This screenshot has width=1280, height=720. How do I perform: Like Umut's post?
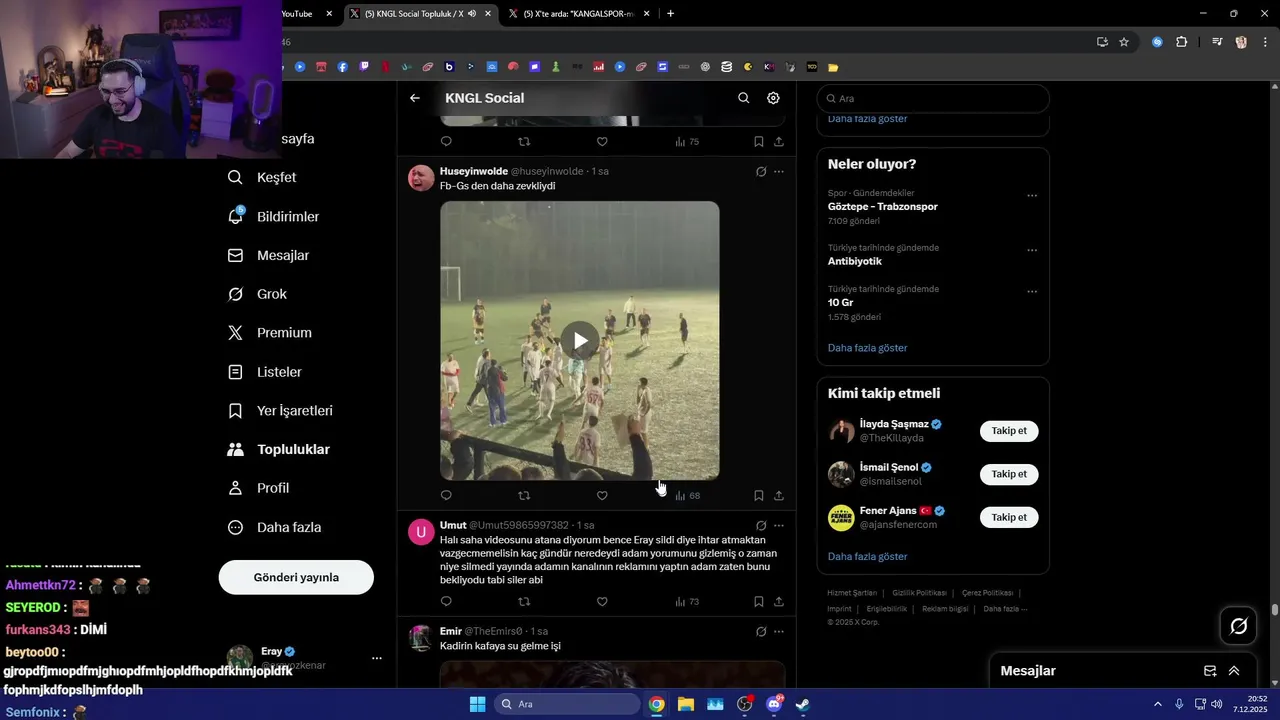click(602, 601)
